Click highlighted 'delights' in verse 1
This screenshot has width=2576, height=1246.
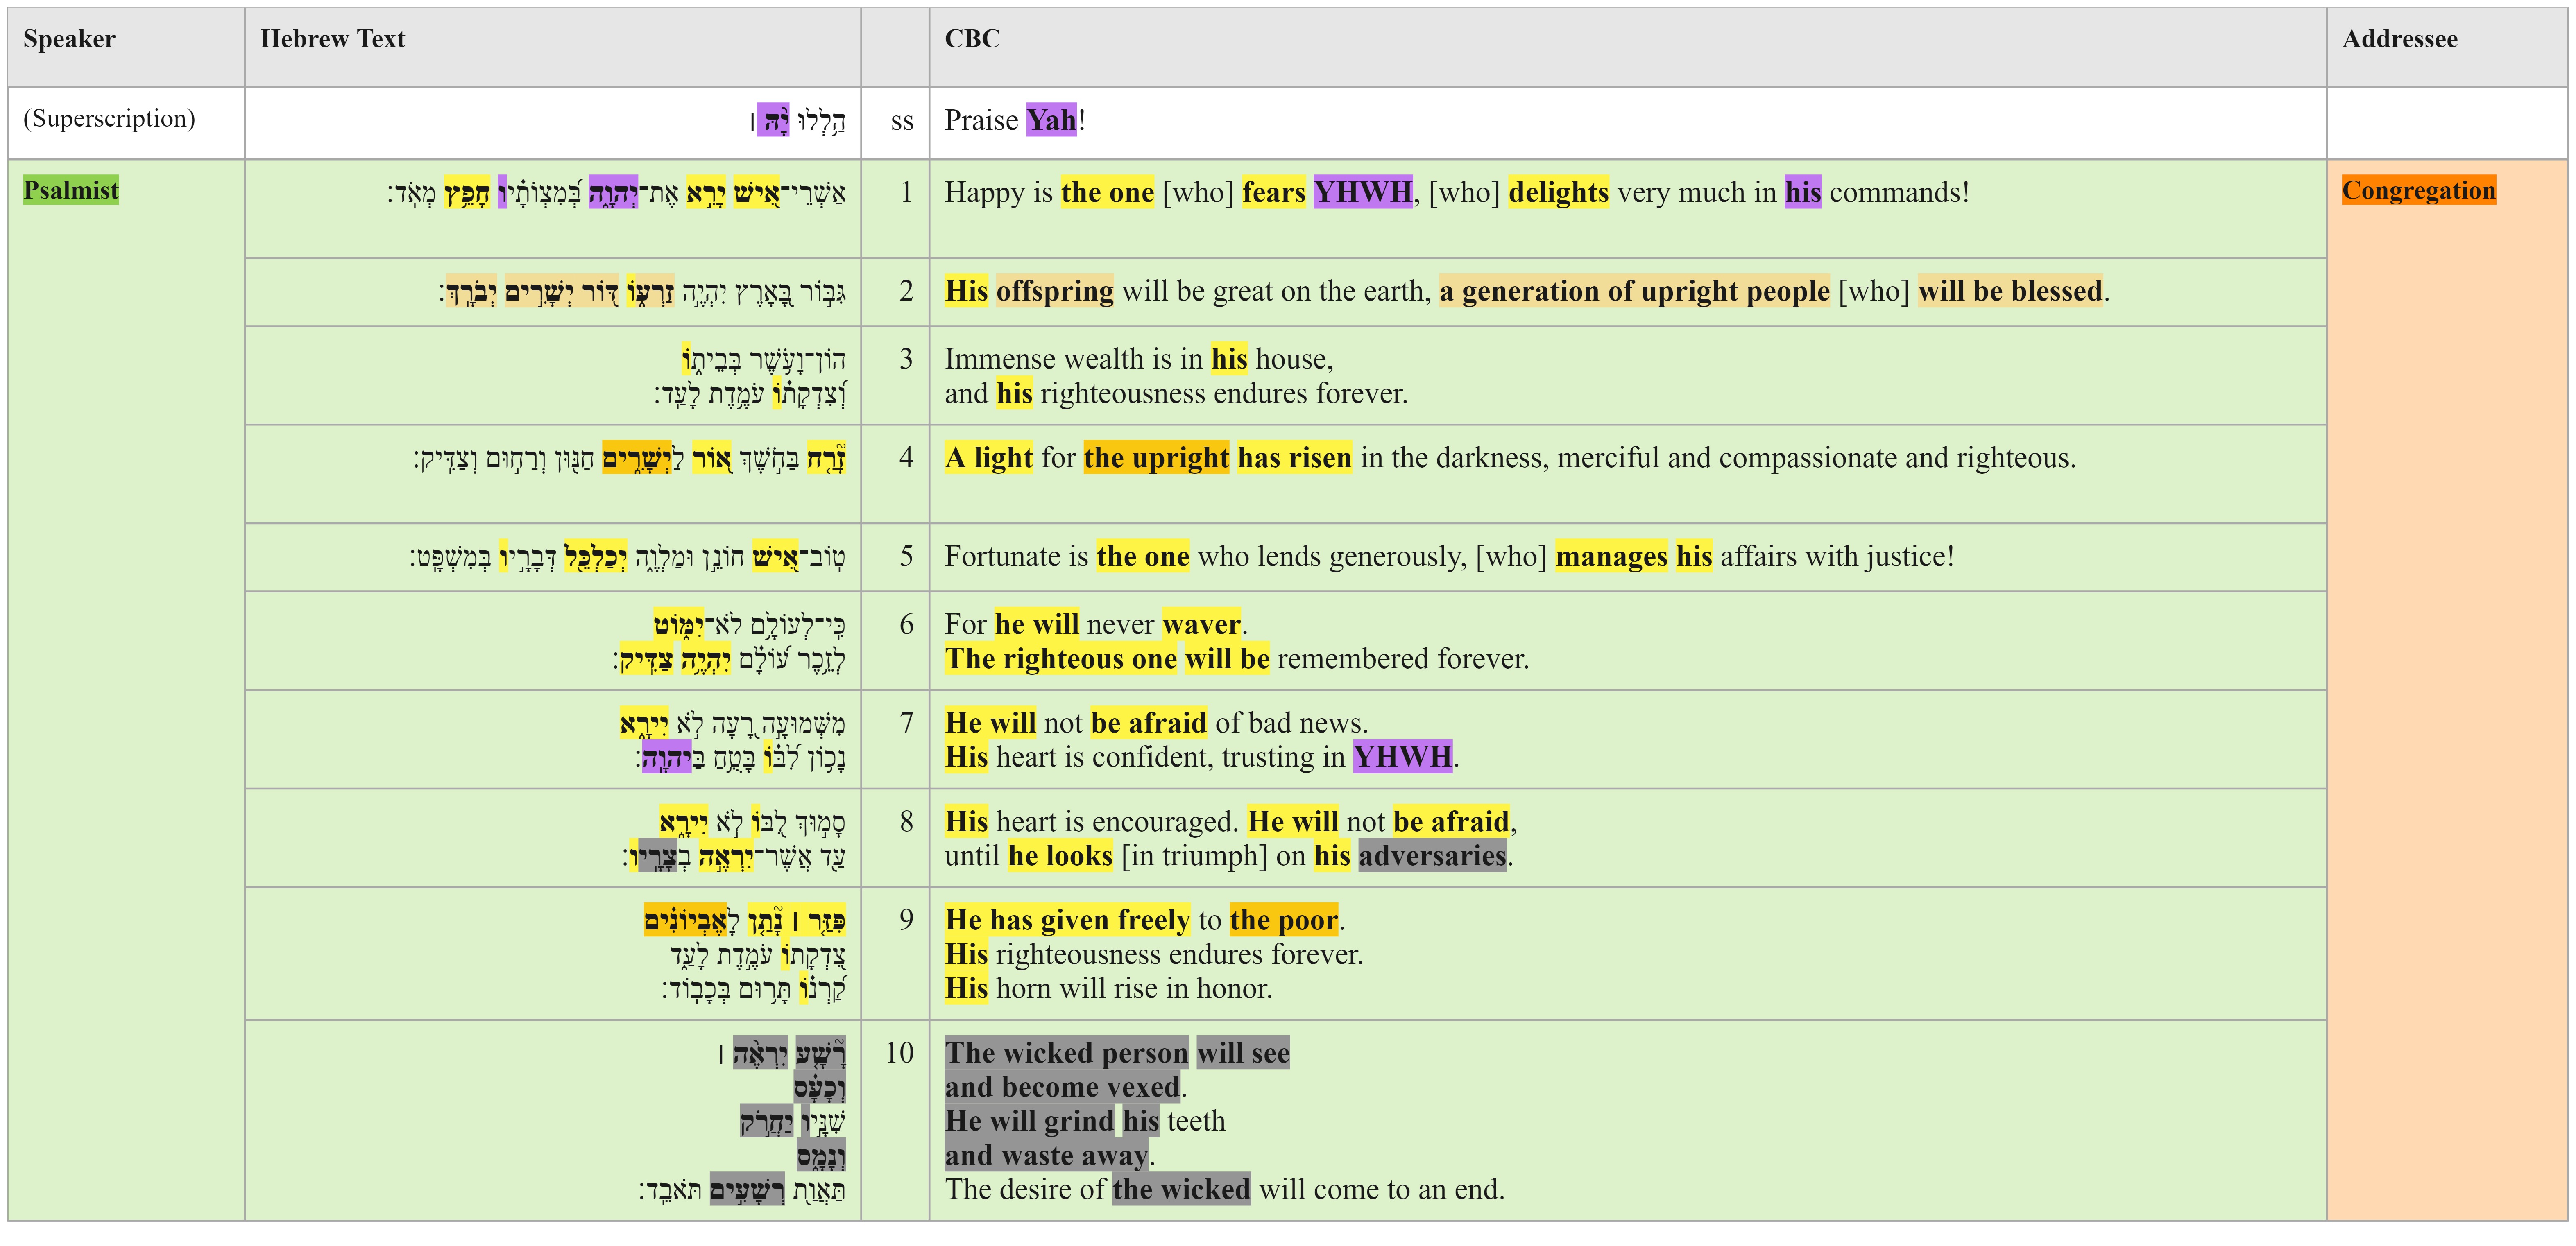click(x=1558, y=192)
